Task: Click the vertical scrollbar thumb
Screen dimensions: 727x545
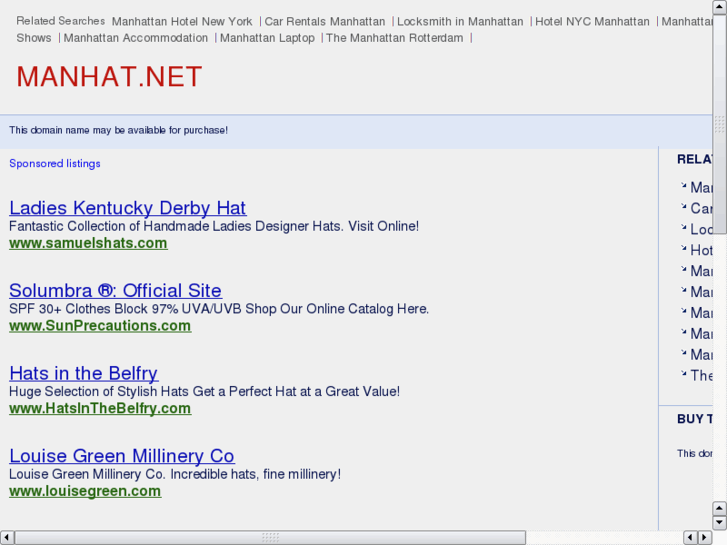Action: pyautogui.click(x=719, y=124)
